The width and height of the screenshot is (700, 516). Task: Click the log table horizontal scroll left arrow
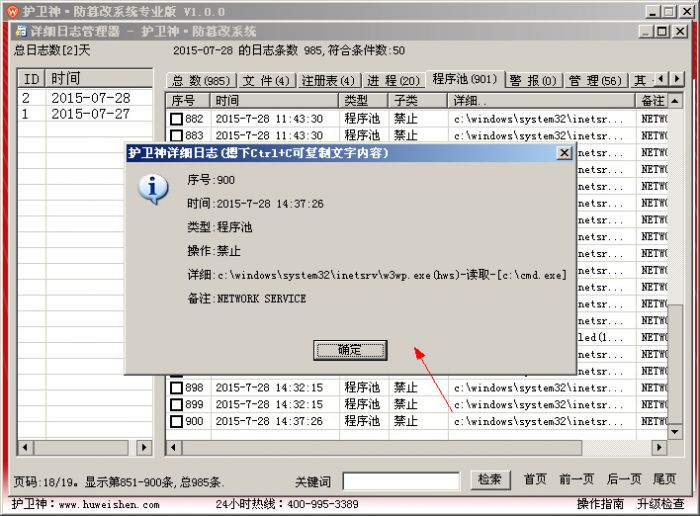(x=174, y=447)
